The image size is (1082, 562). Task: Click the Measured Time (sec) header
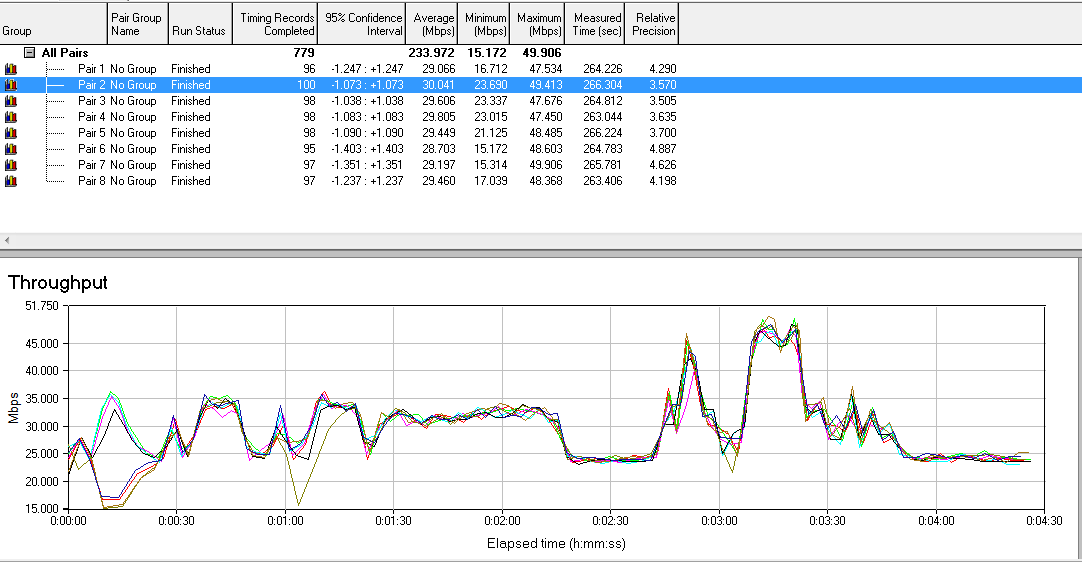click(x=596, y=24)
